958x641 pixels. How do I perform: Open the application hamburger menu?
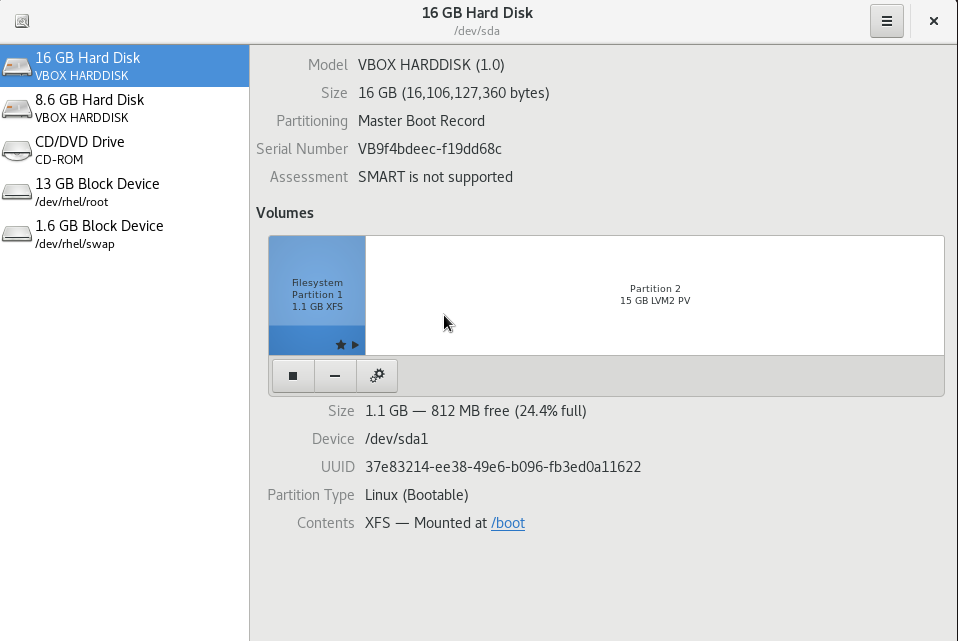pyautogui.click(x=886, y=20)
